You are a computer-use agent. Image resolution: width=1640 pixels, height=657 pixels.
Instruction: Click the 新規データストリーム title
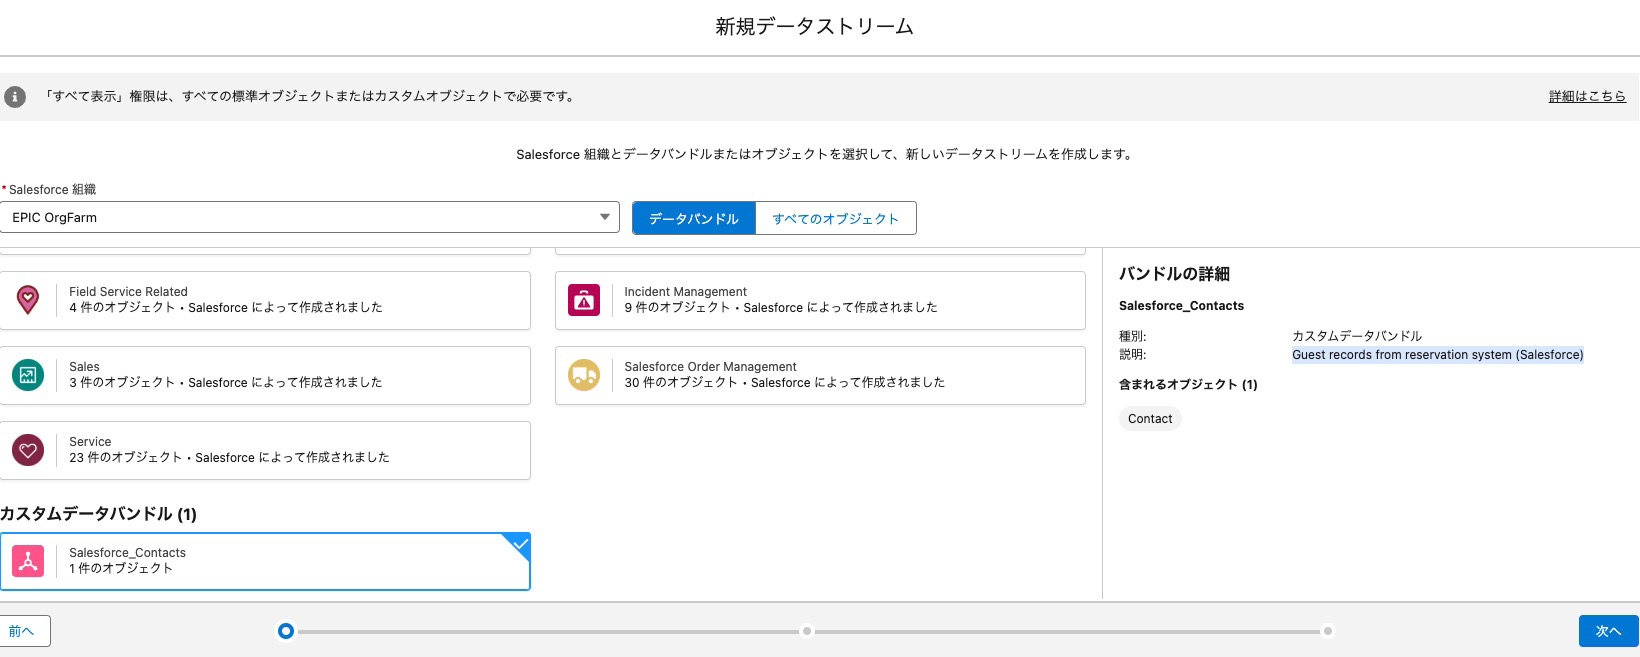click(814, 27)
